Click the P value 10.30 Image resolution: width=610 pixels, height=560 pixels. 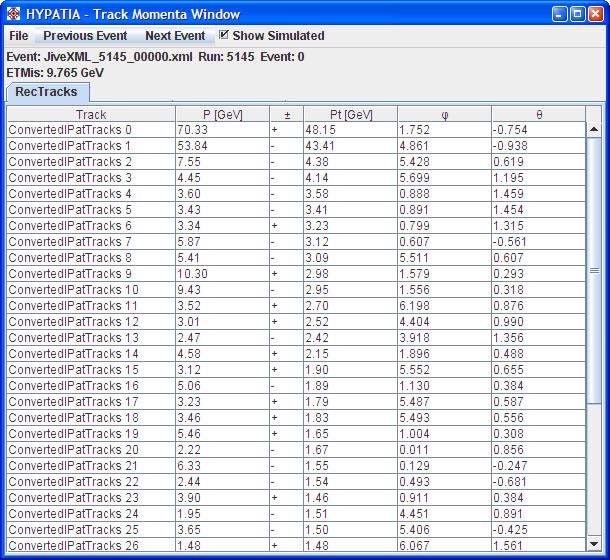coord(193,274)
